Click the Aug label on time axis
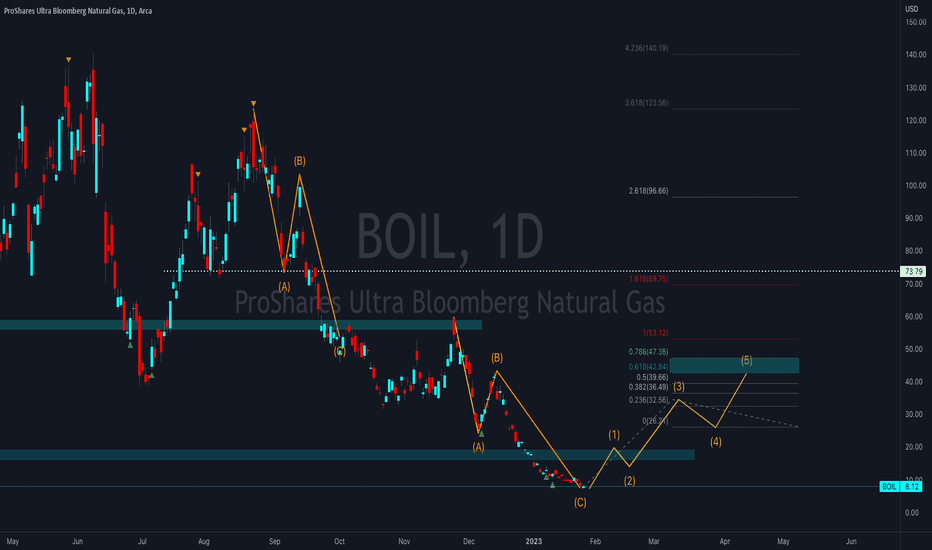The image size is (932, 550). (x=204, y=541)
